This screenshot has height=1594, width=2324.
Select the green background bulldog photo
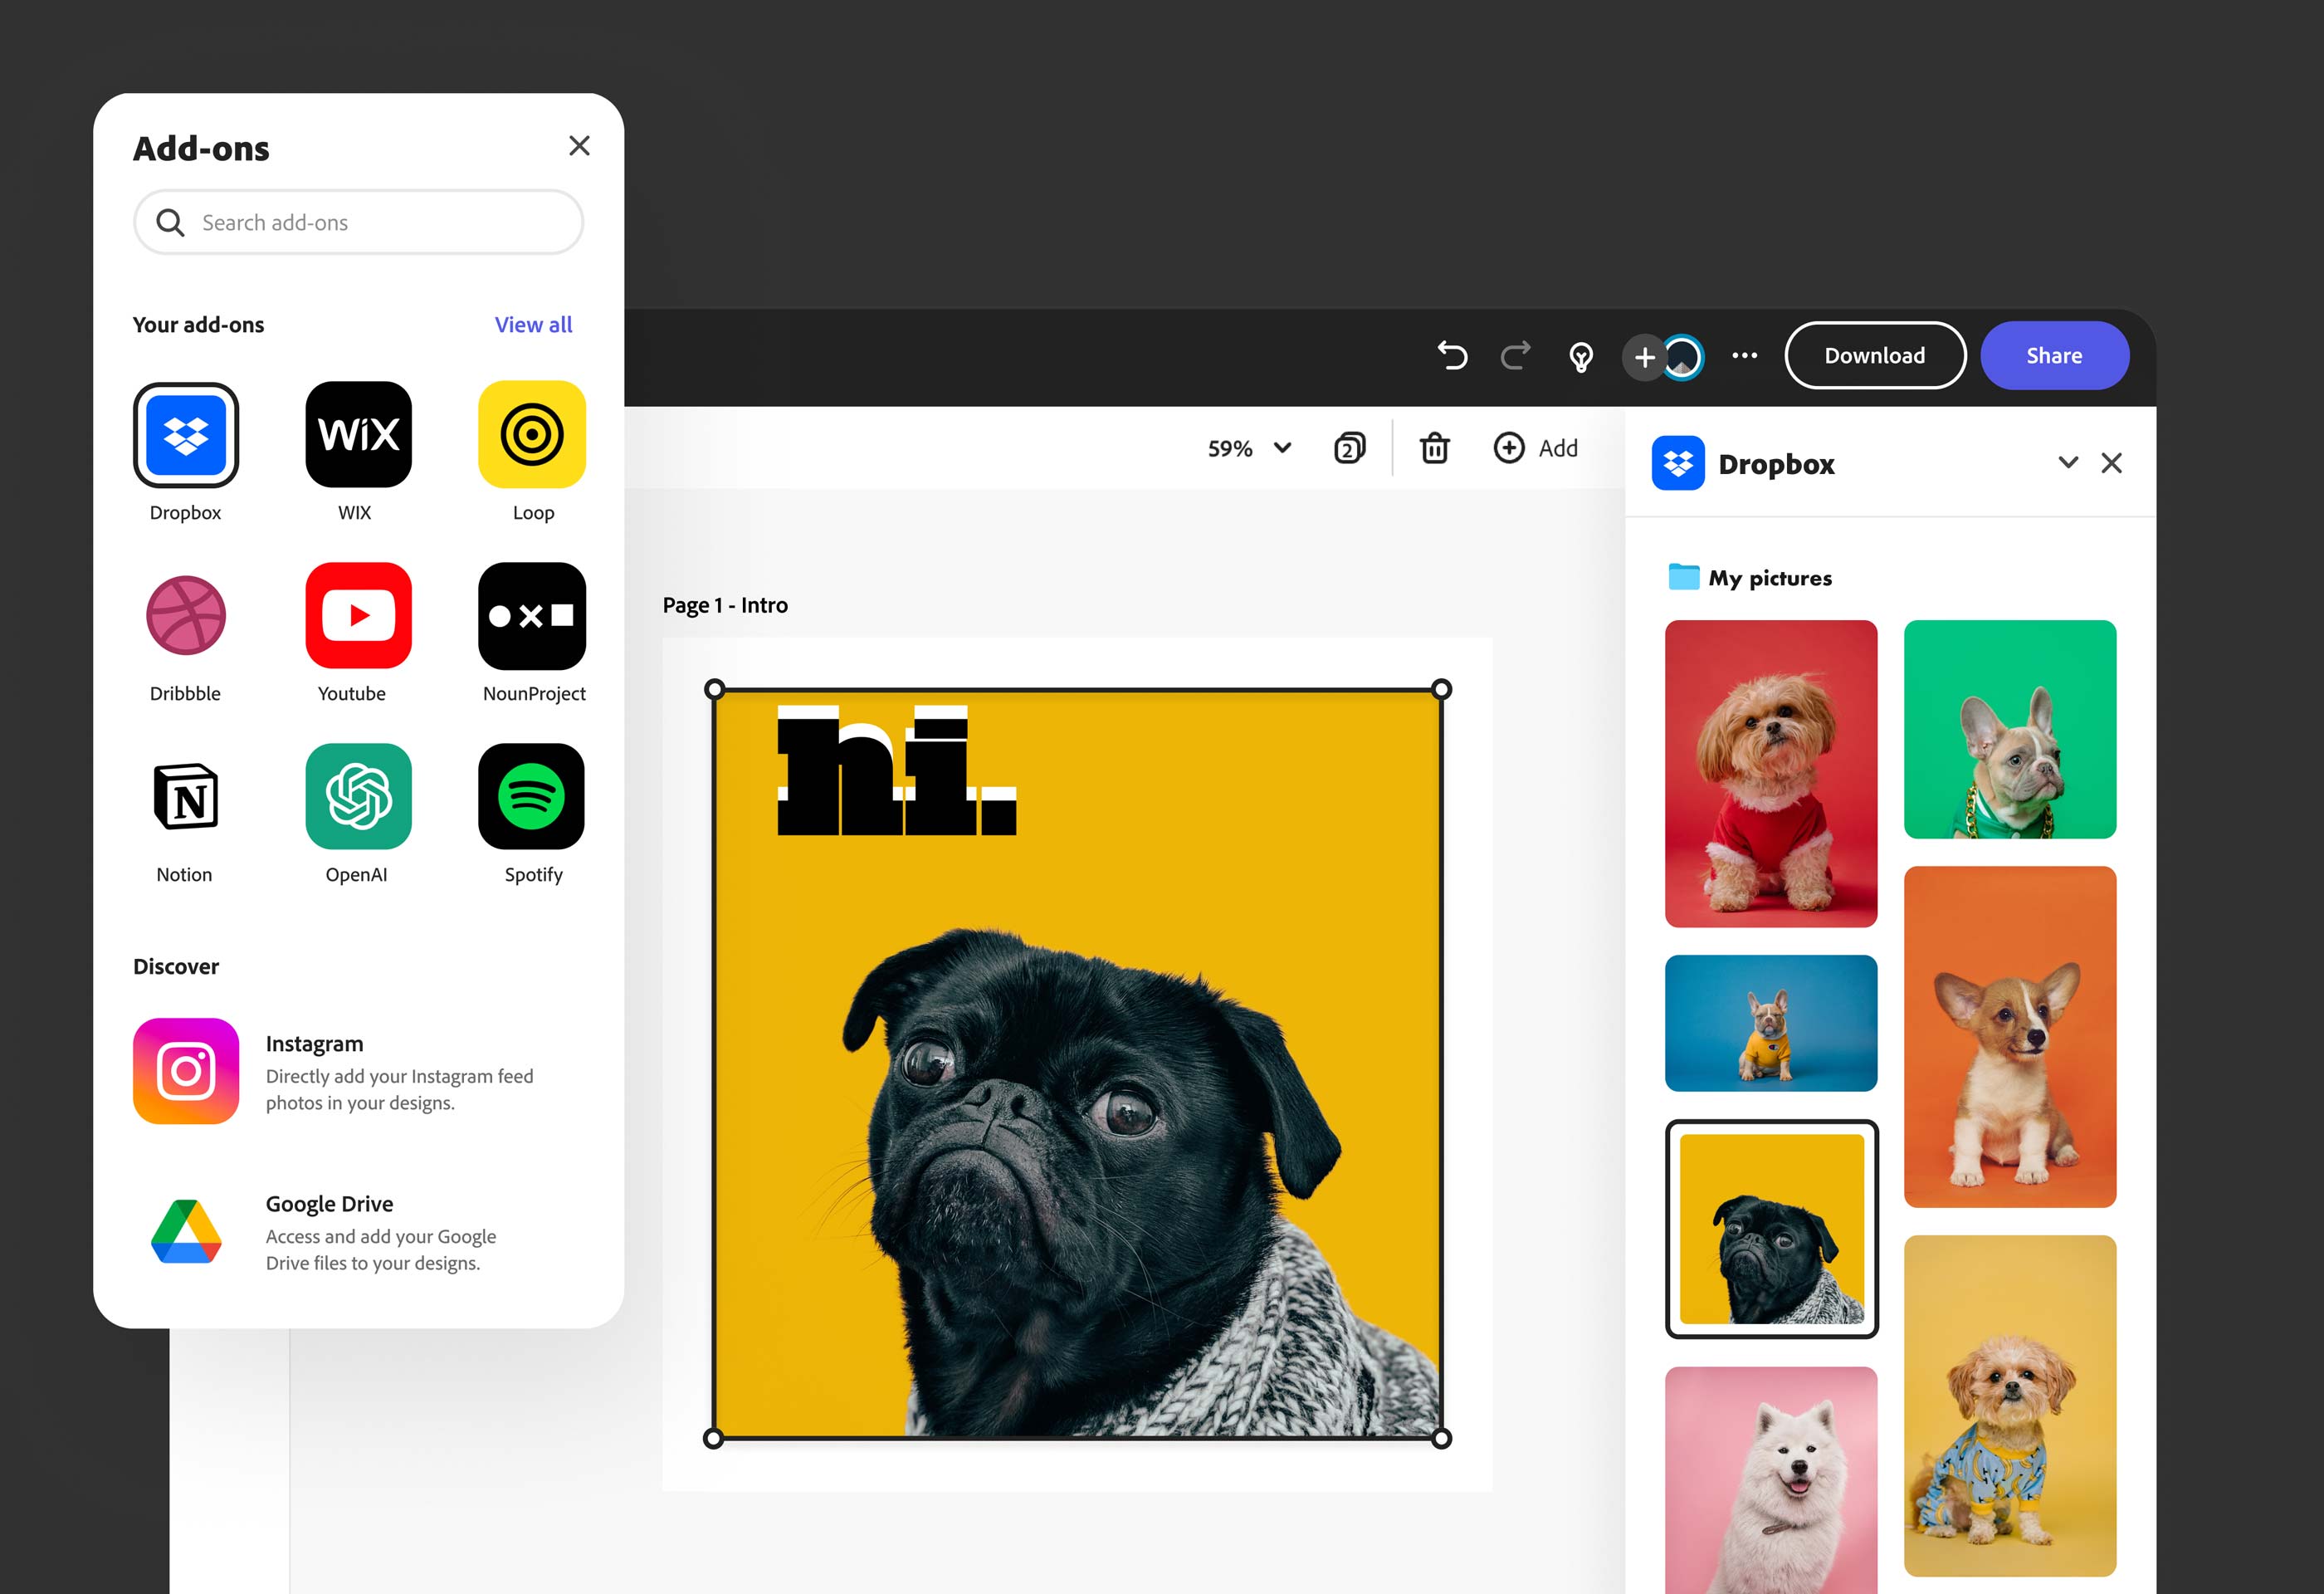[x=2010, y=729]
